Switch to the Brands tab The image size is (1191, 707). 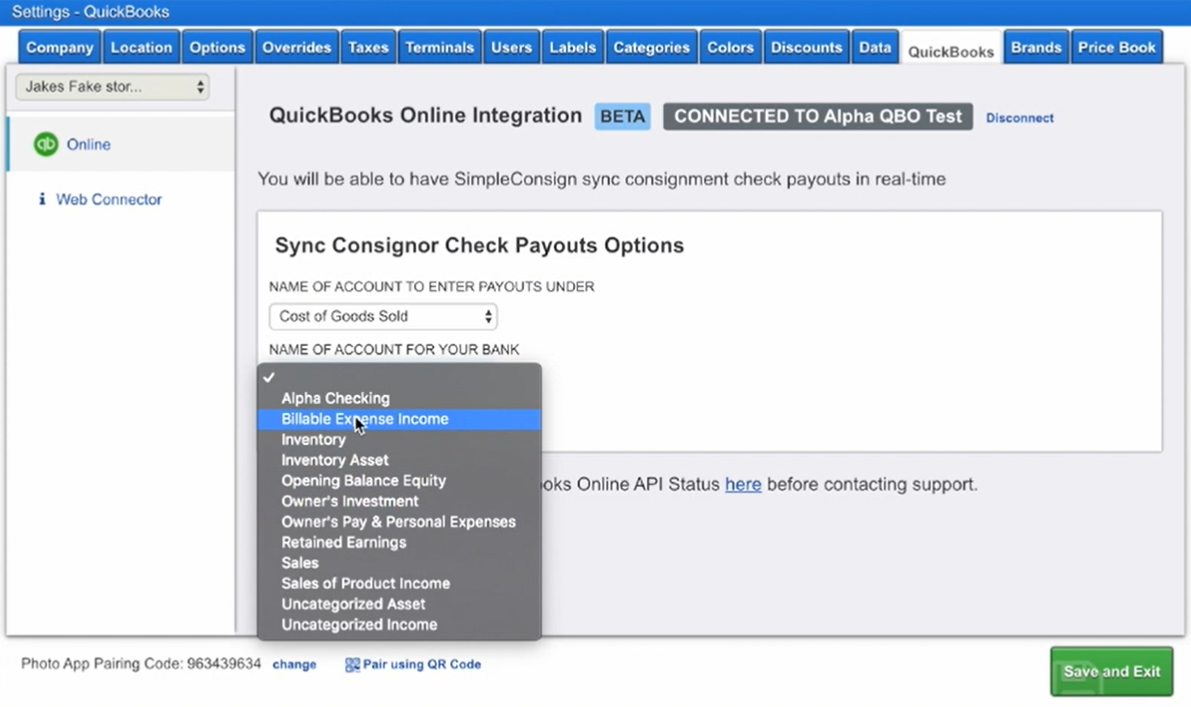[1036, 47]
